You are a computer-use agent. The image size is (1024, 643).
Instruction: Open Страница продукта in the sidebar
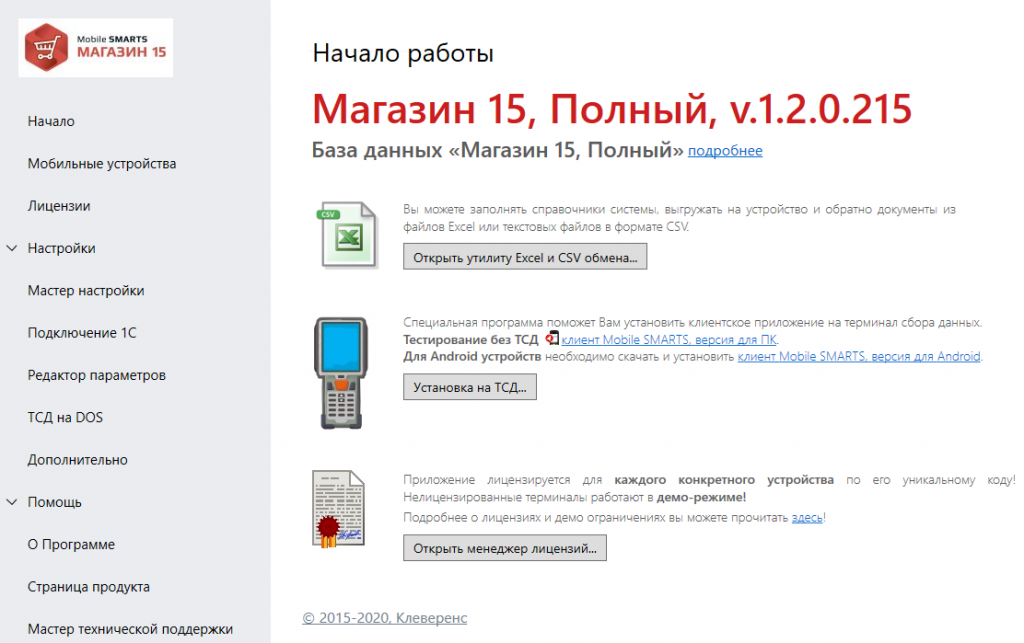click(89, 587)
